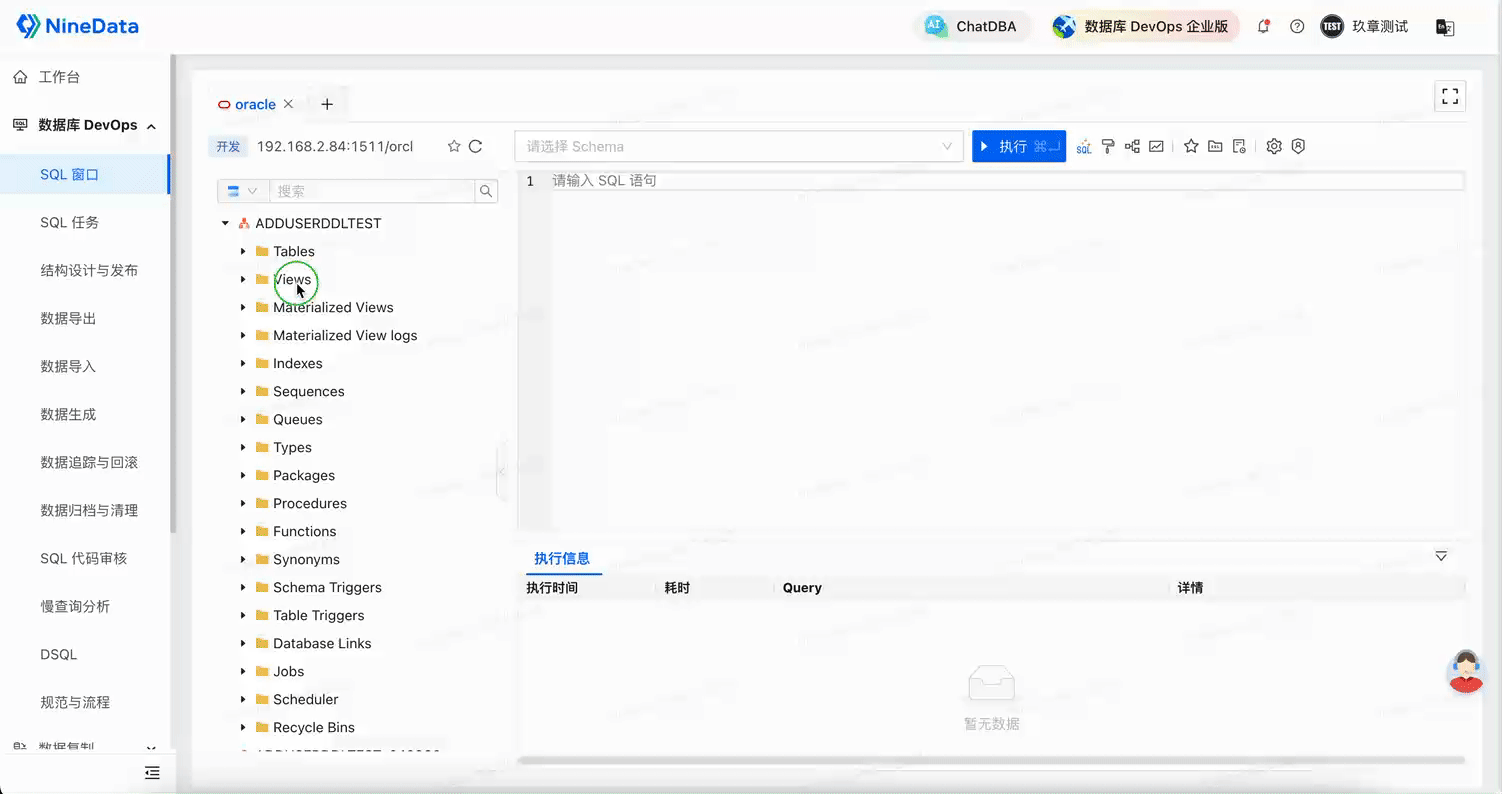Expand the Recycle Bins folder arrow
1502x794 pixels.
[243, 728]
